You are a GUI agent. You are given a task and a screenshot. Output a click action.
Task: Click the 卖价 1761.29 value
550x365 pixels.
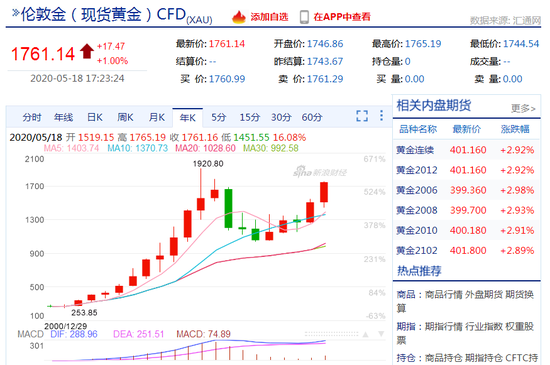click(x=325, y=79)
